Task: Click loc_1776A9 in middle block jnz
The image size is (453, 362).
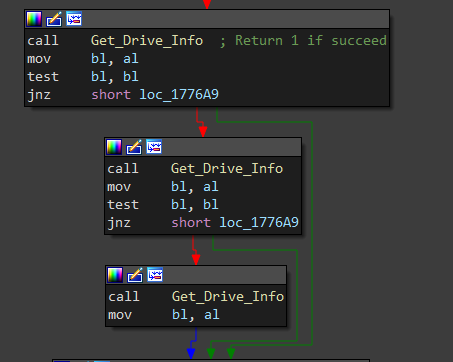Action: (x=259, y=223)
